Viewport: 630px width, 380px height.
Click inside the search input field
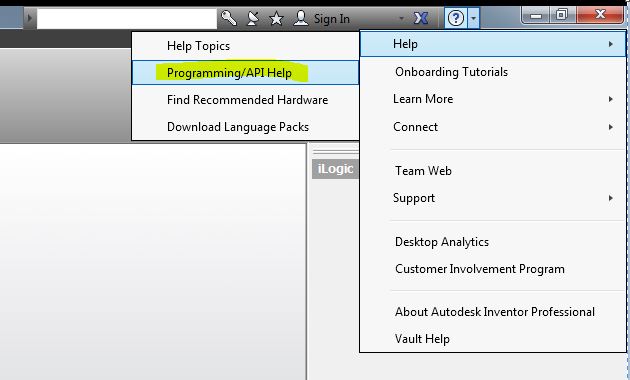point(127,18)
